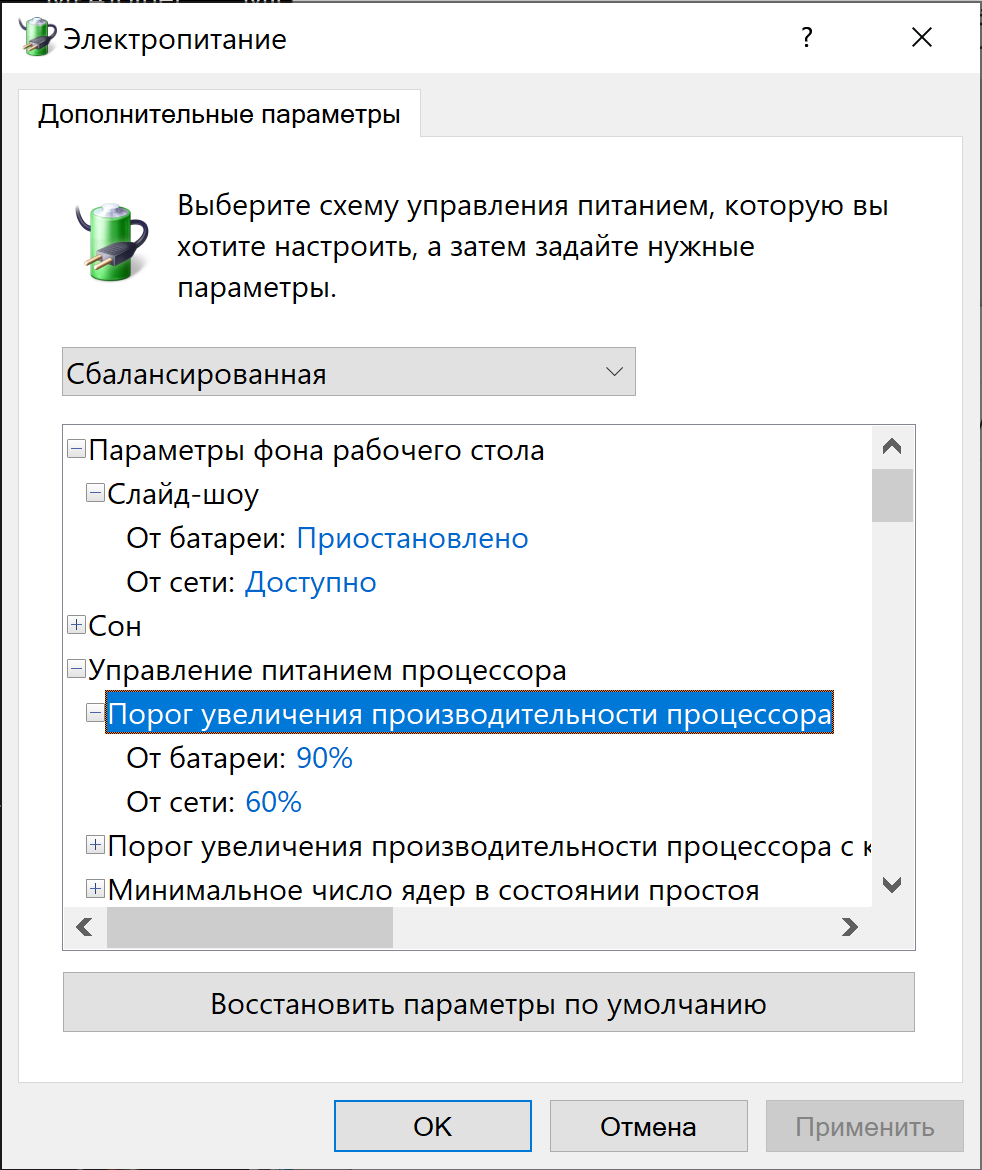Expand the Сон tree node
Viewport: 982px width, 1170px height.
tap(76, 625)
